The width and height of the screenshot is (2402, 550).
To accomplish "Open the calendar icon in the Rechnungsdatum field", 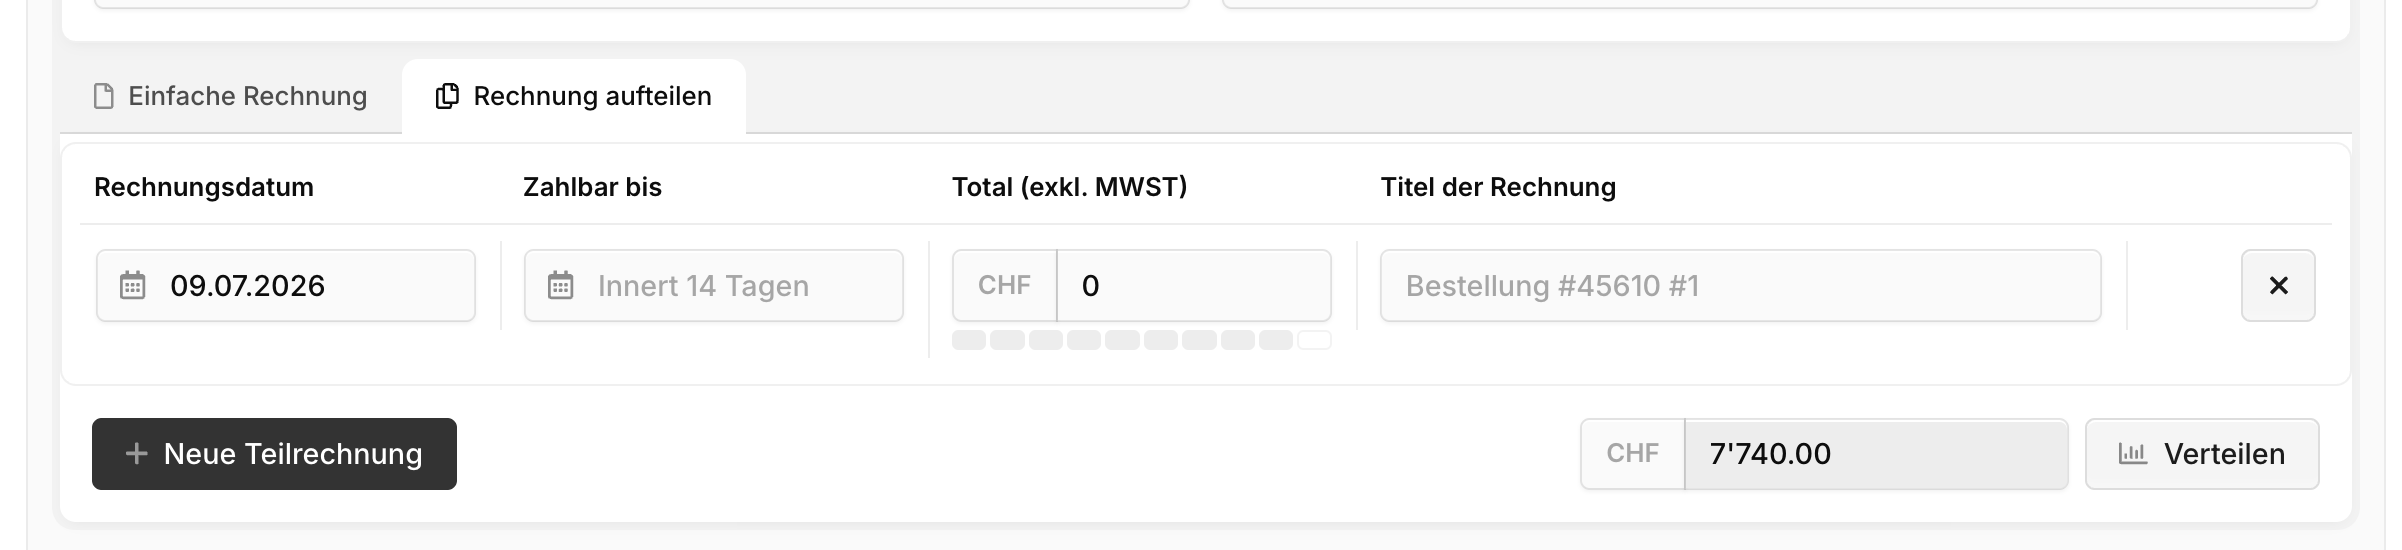I will click(133, 285).
